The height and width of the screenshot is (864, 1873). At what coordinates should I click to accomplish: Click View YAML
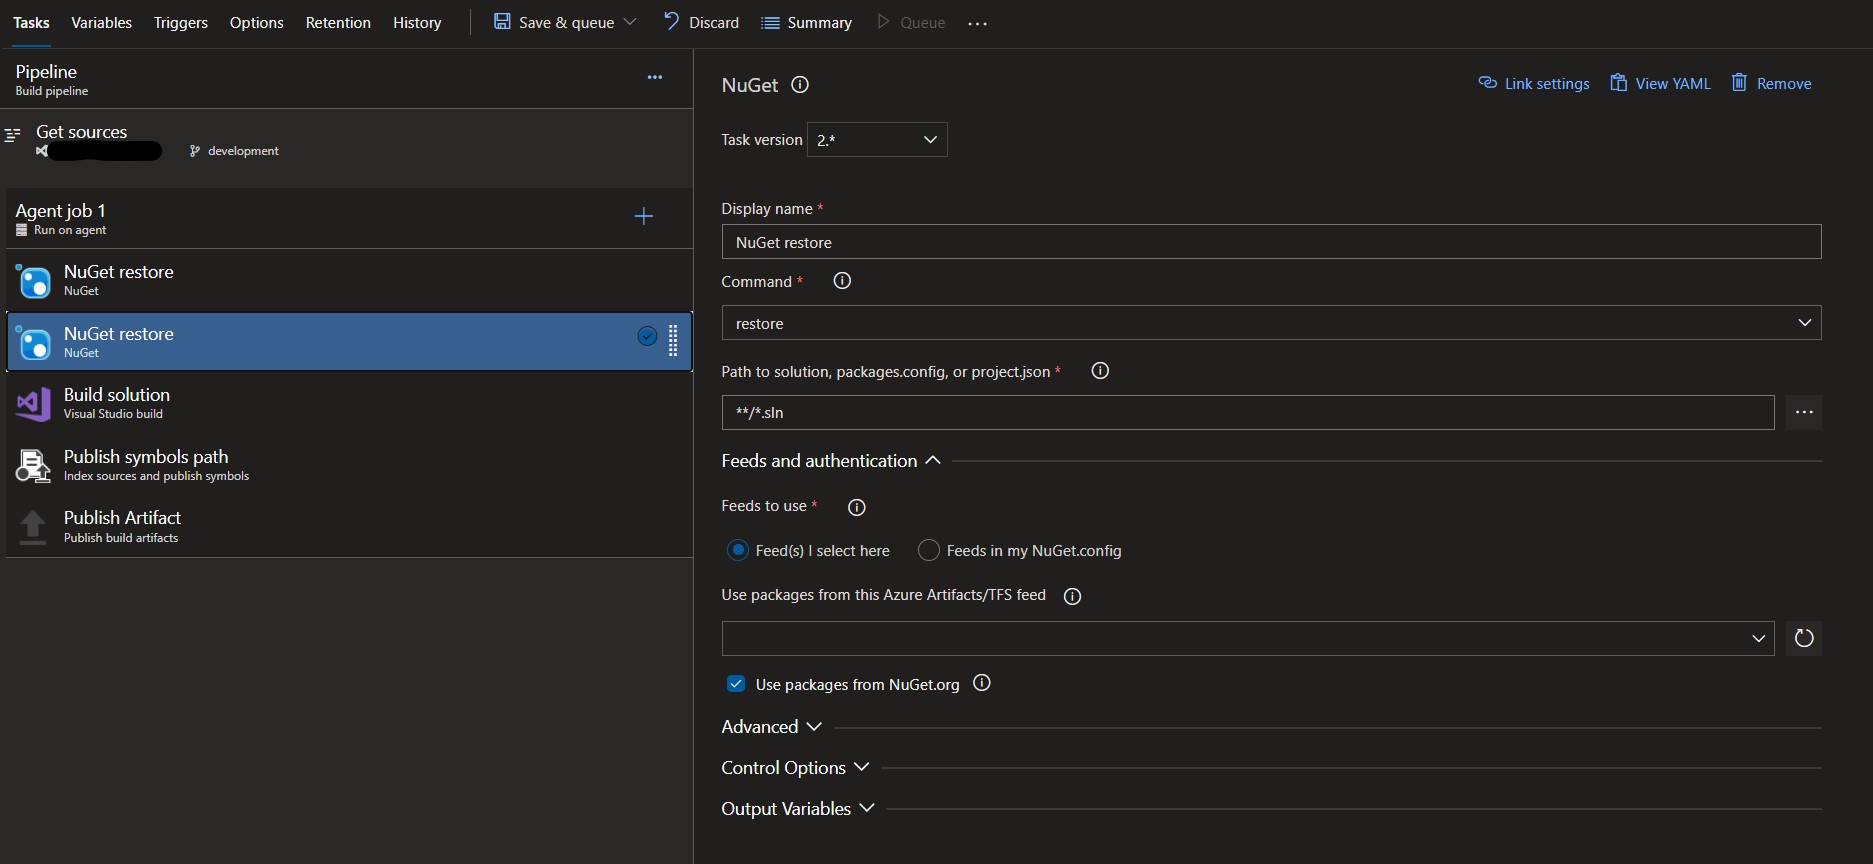[x=1660, y=83]
